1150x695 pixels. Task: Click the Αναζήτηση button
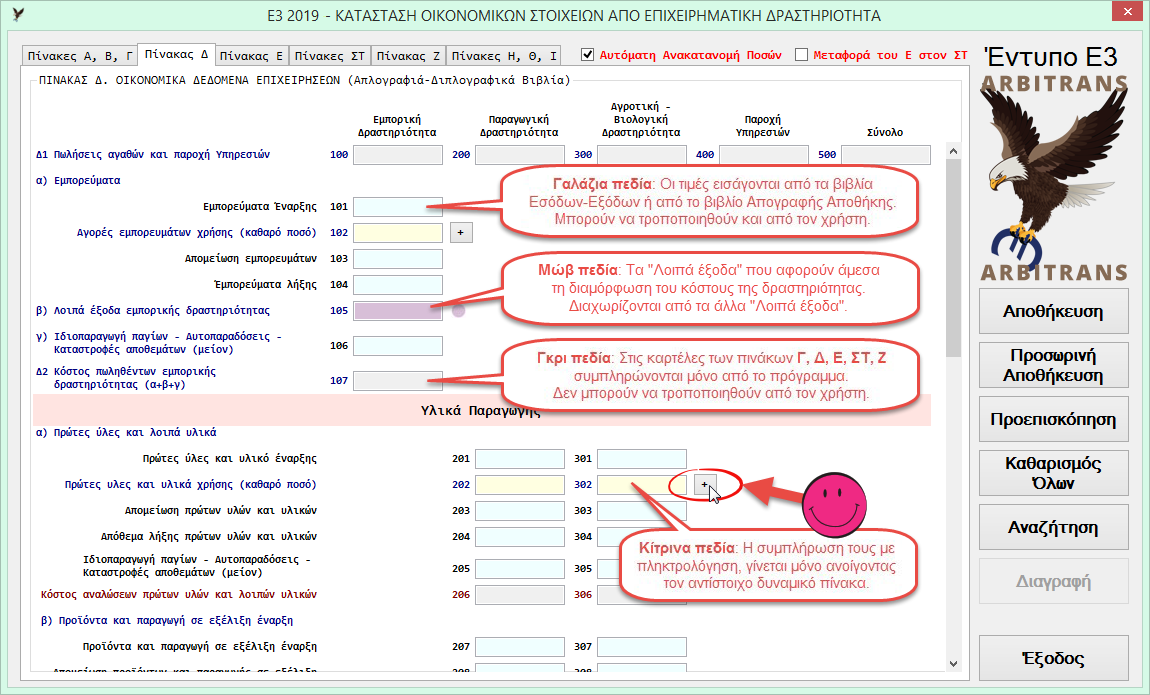[1053, 527]
